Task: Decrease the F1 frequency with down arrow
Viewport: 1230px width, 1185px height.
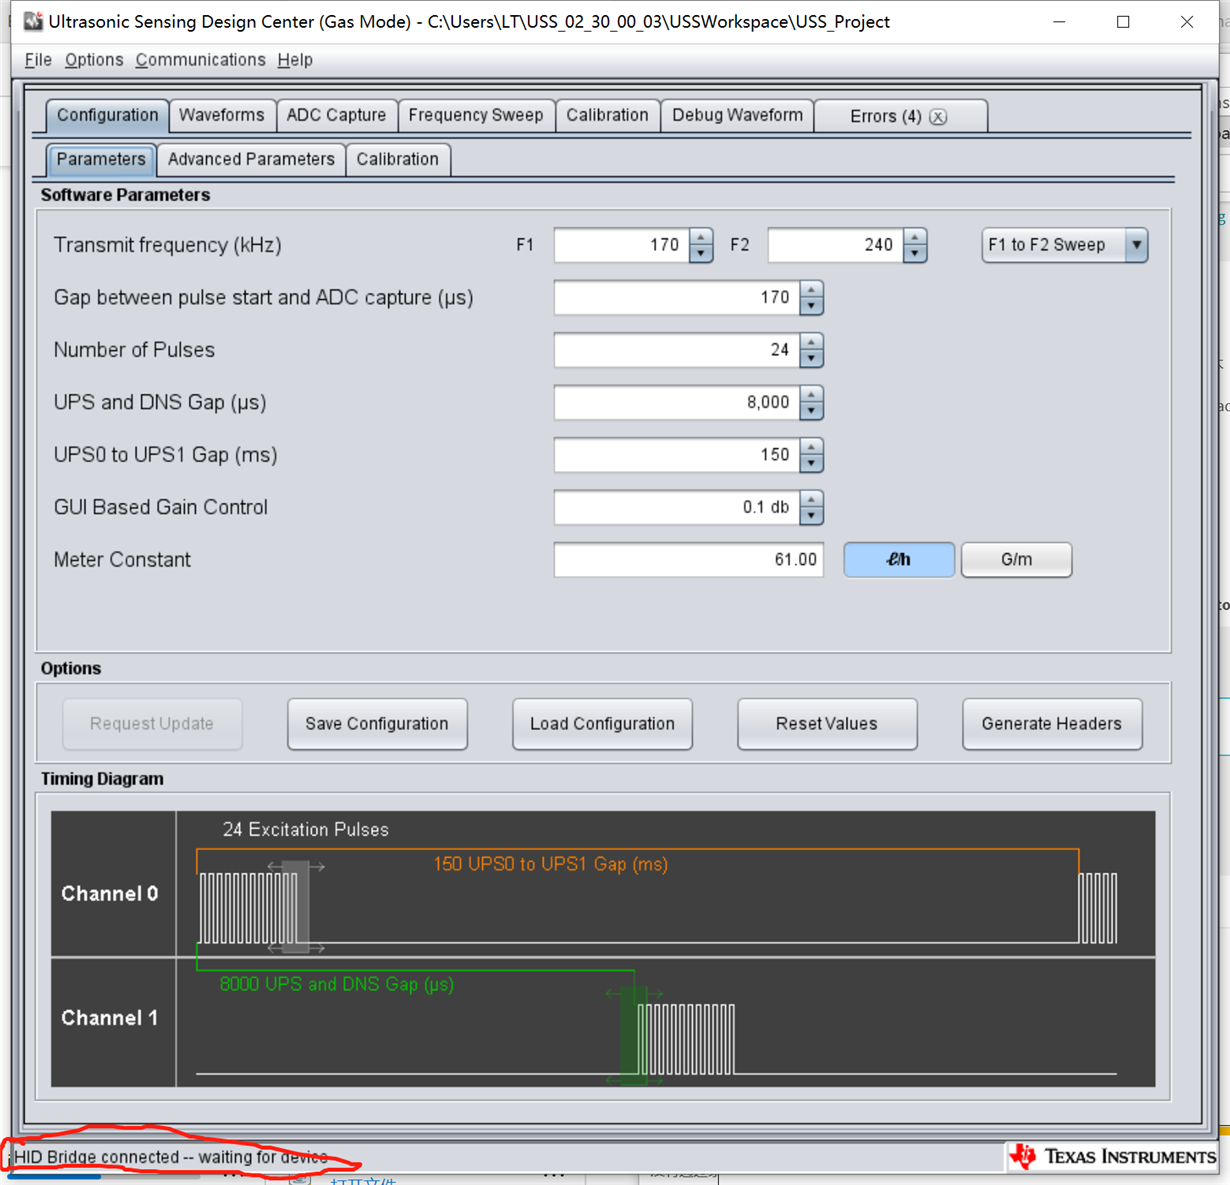Action: coord(701,254)
